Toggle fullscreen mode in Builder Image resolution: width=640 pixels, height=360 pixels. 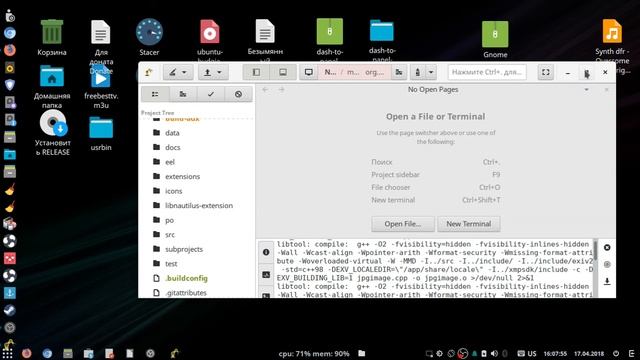[545, 72]
